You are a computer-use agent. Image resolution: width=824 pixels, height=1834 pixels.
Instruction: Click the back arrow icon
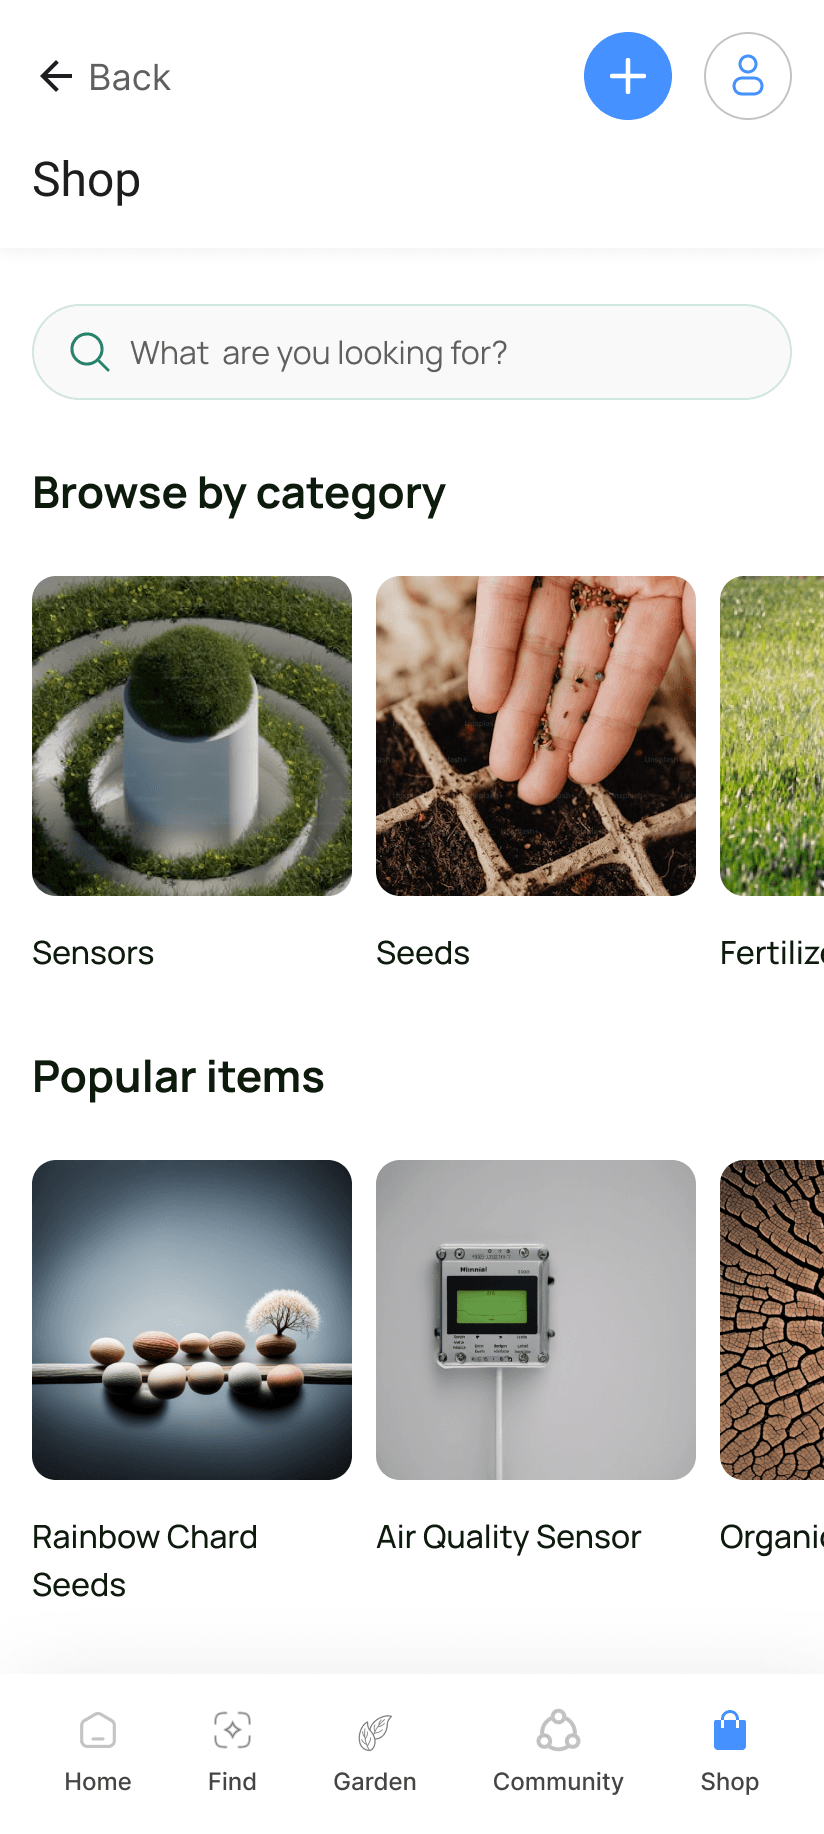point(56,76)
